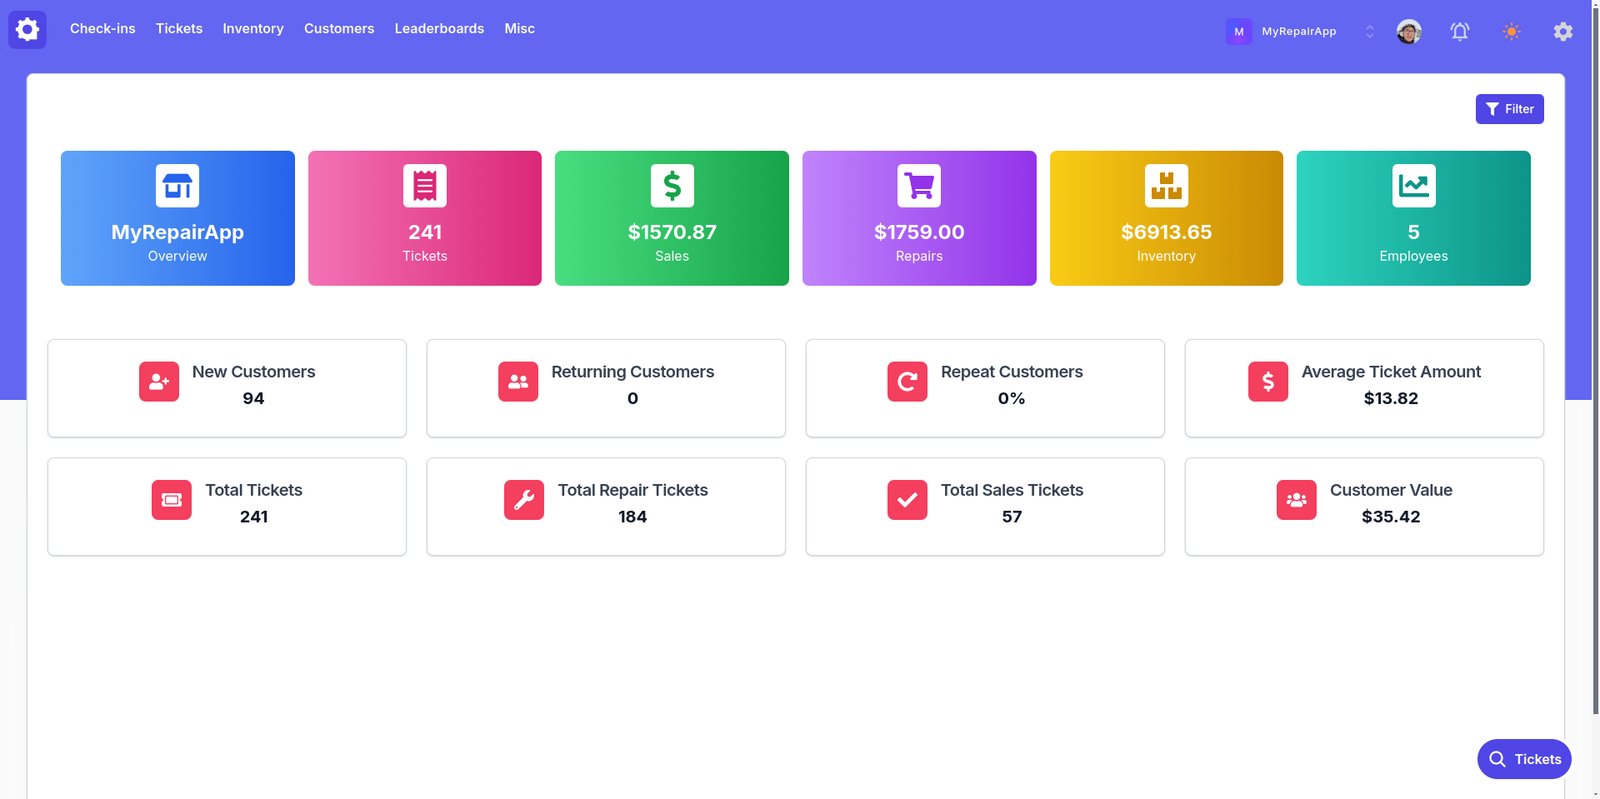1600x799 pixels.
Task: Go to the Inventory menu
Action: (253, 29)
